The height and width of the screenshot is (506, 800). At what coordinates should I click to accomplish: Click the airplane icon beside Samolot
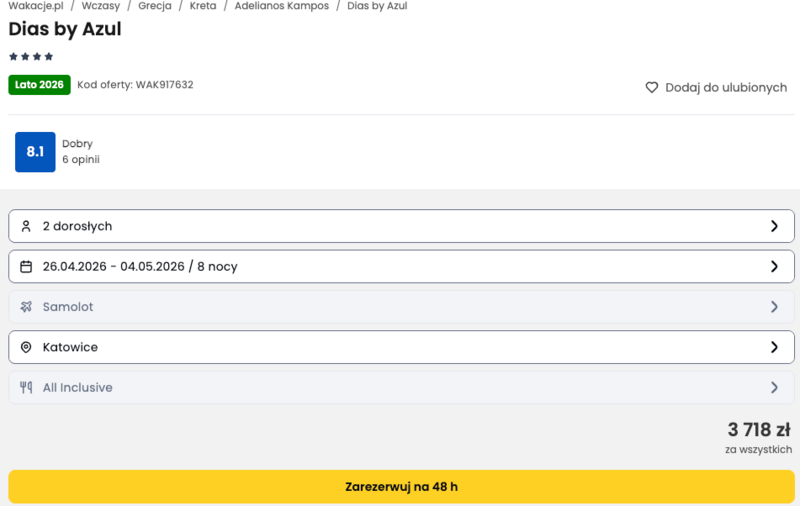click(x=26, y=307)
